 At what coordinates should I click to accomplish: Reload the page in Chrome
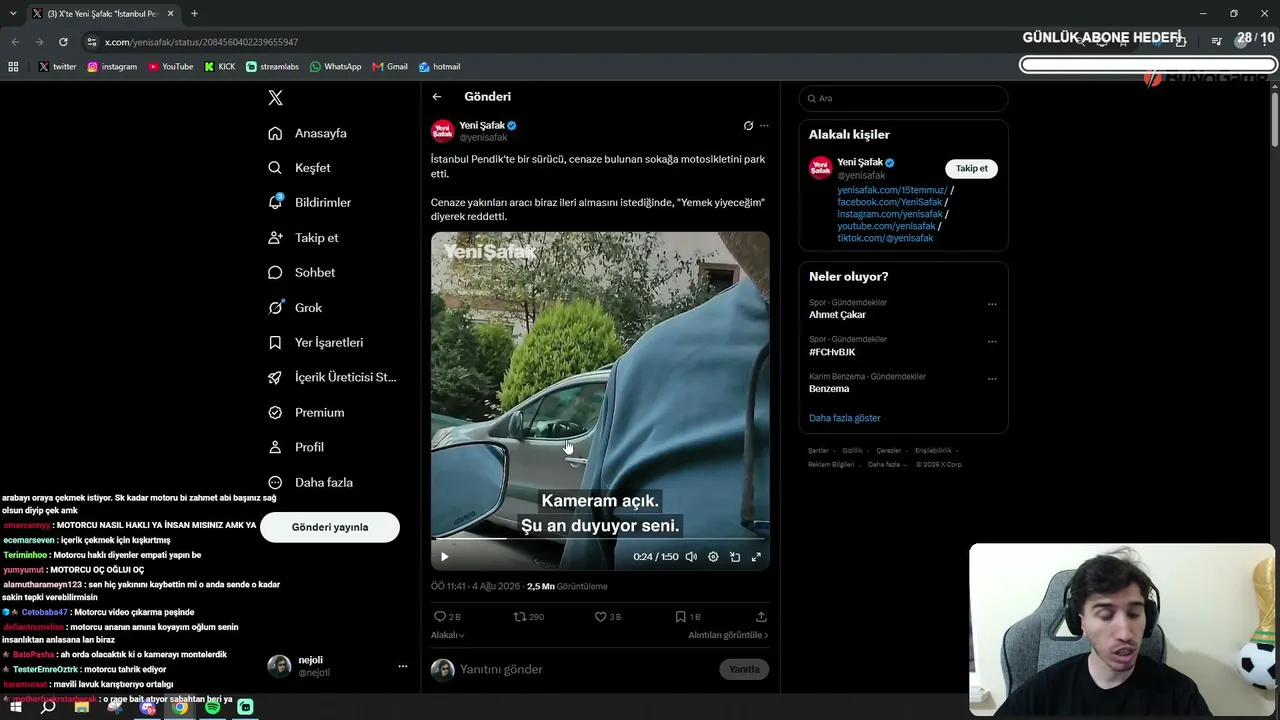[63, 42]
